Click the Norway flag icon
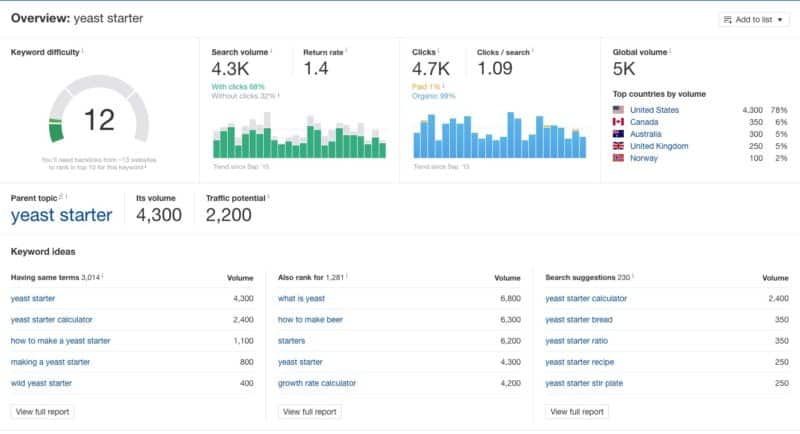Viewport: 800px width, 434px height. click(618, 158)
